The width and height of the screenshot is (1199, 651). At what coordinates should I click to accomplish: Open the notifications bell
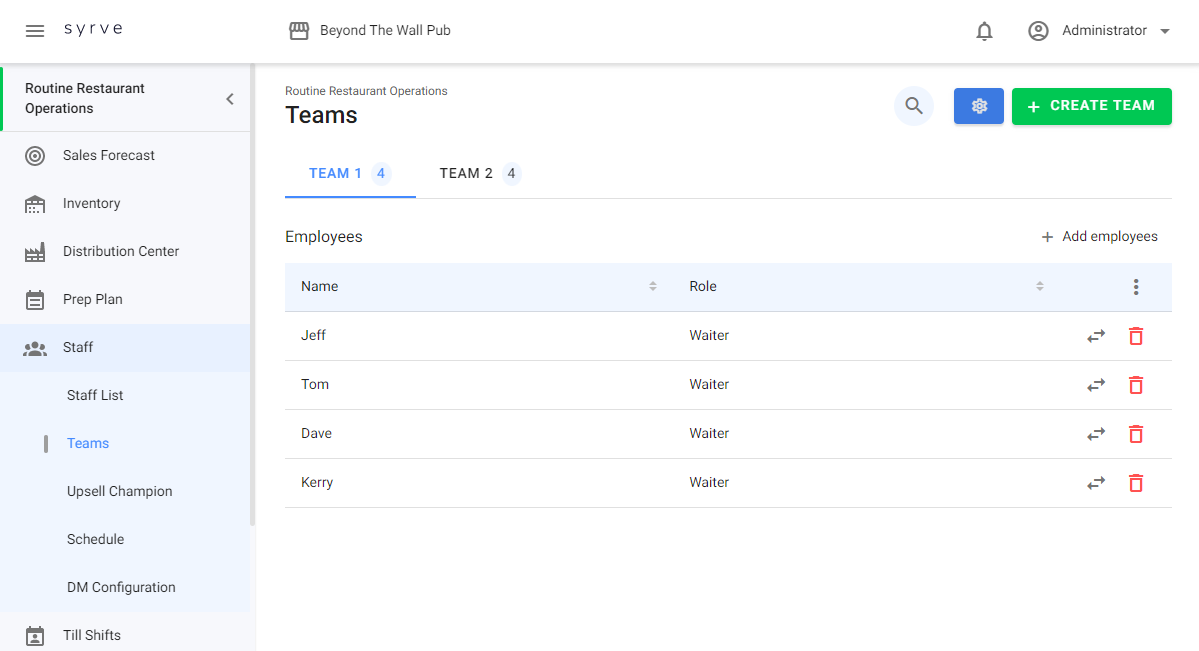984,31
